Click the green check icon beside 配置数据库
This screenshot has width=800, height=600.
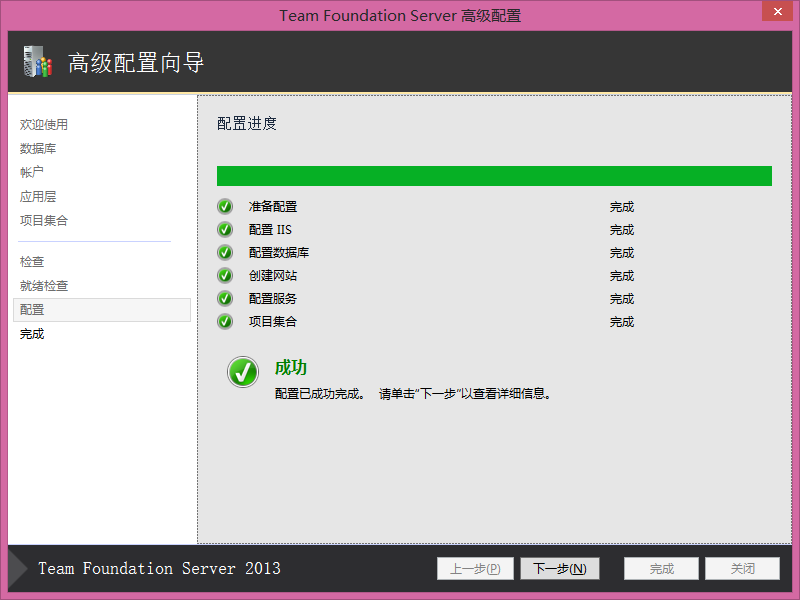[x=224, y=253]
